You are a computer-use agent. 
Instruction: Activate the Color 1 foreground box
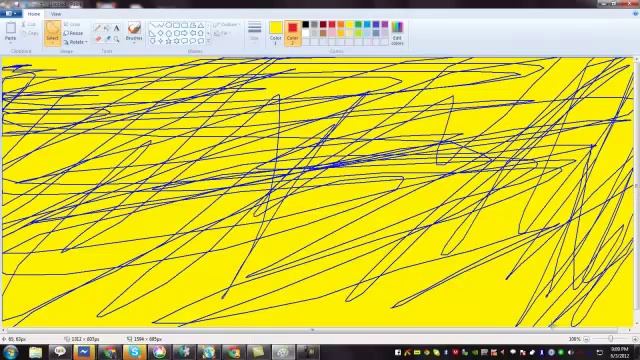[276, 33]
